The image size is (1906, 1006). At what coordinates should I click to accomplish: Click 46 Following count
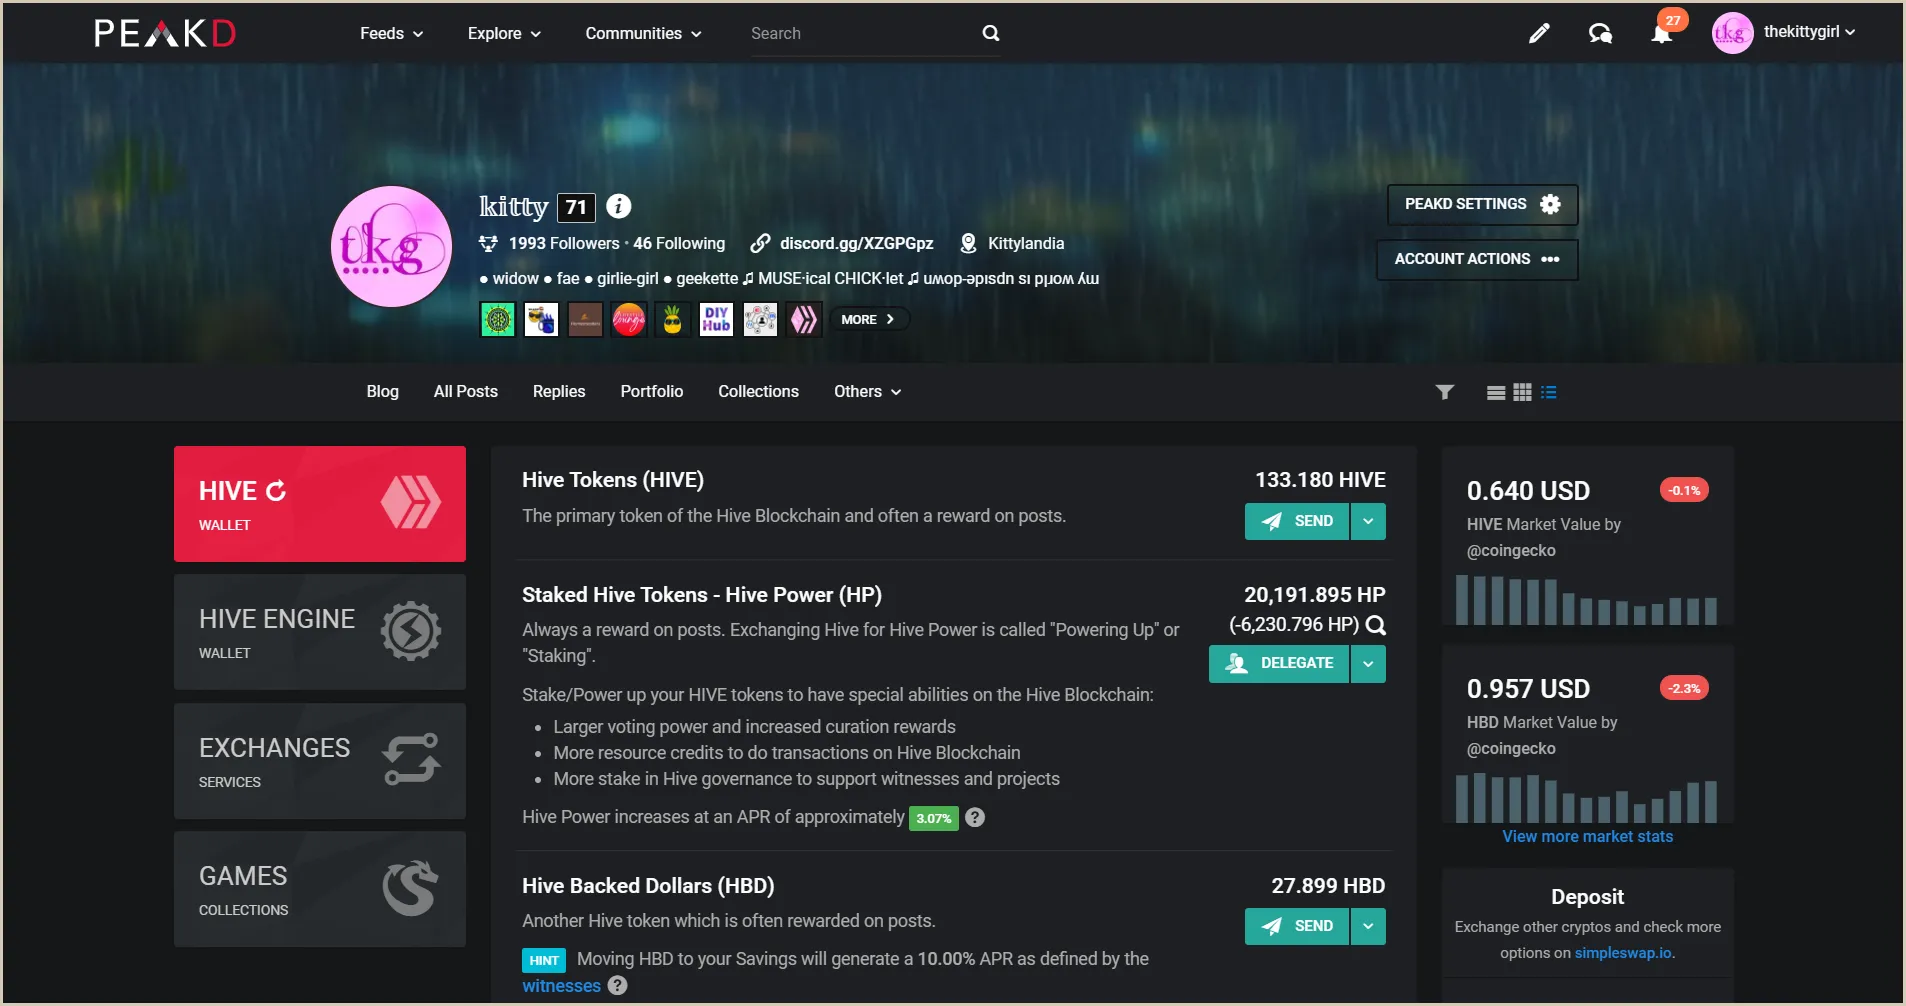coord(679,243)
